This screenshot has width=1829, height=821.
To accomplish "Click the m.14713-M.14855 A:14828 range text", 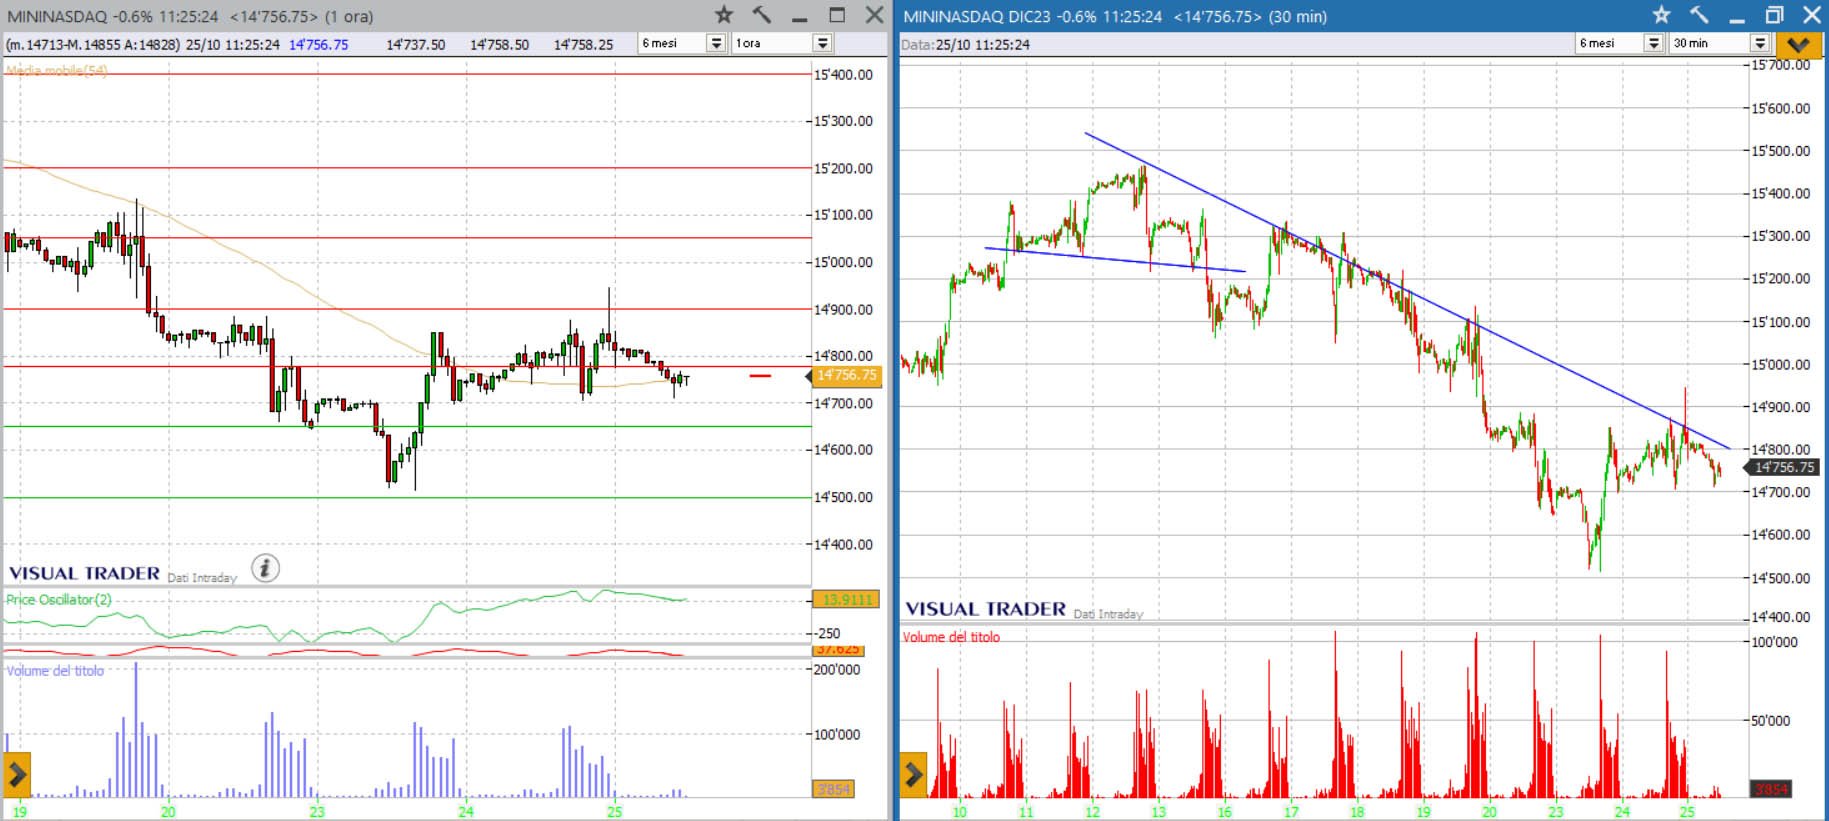I will pyautogui.click(x=93, y=44).
